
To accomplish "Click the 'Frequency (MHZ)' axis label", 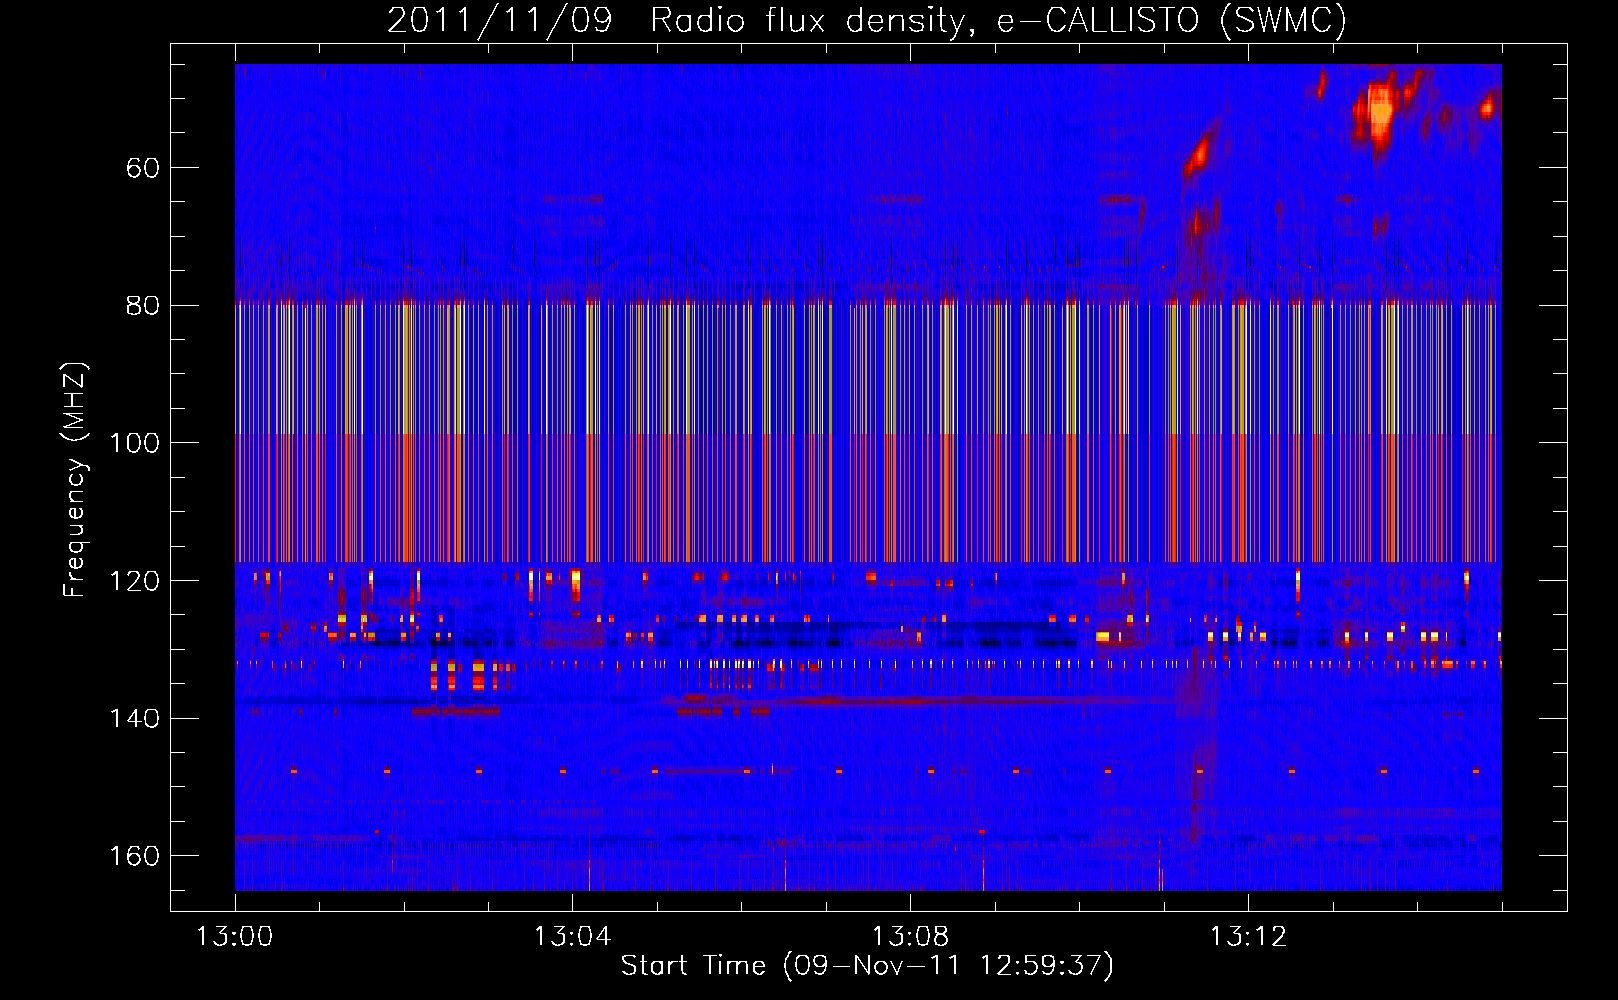I will coord(75,480).
